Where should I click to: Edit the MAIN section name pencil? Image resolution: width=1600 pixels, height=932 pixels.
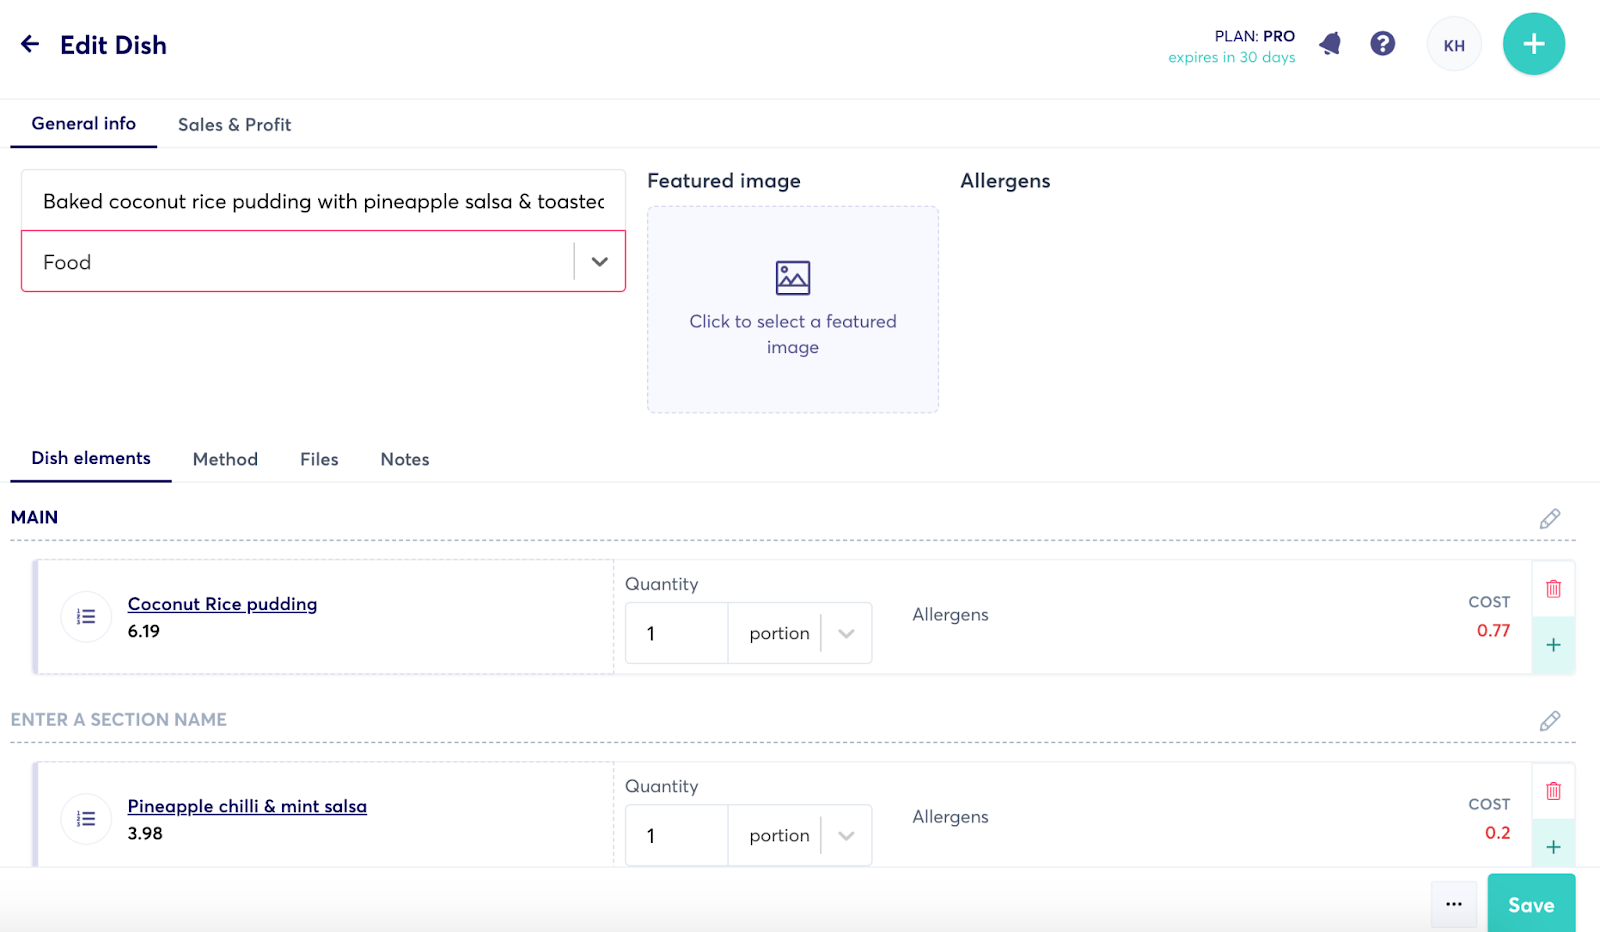tap(1550, 519)
